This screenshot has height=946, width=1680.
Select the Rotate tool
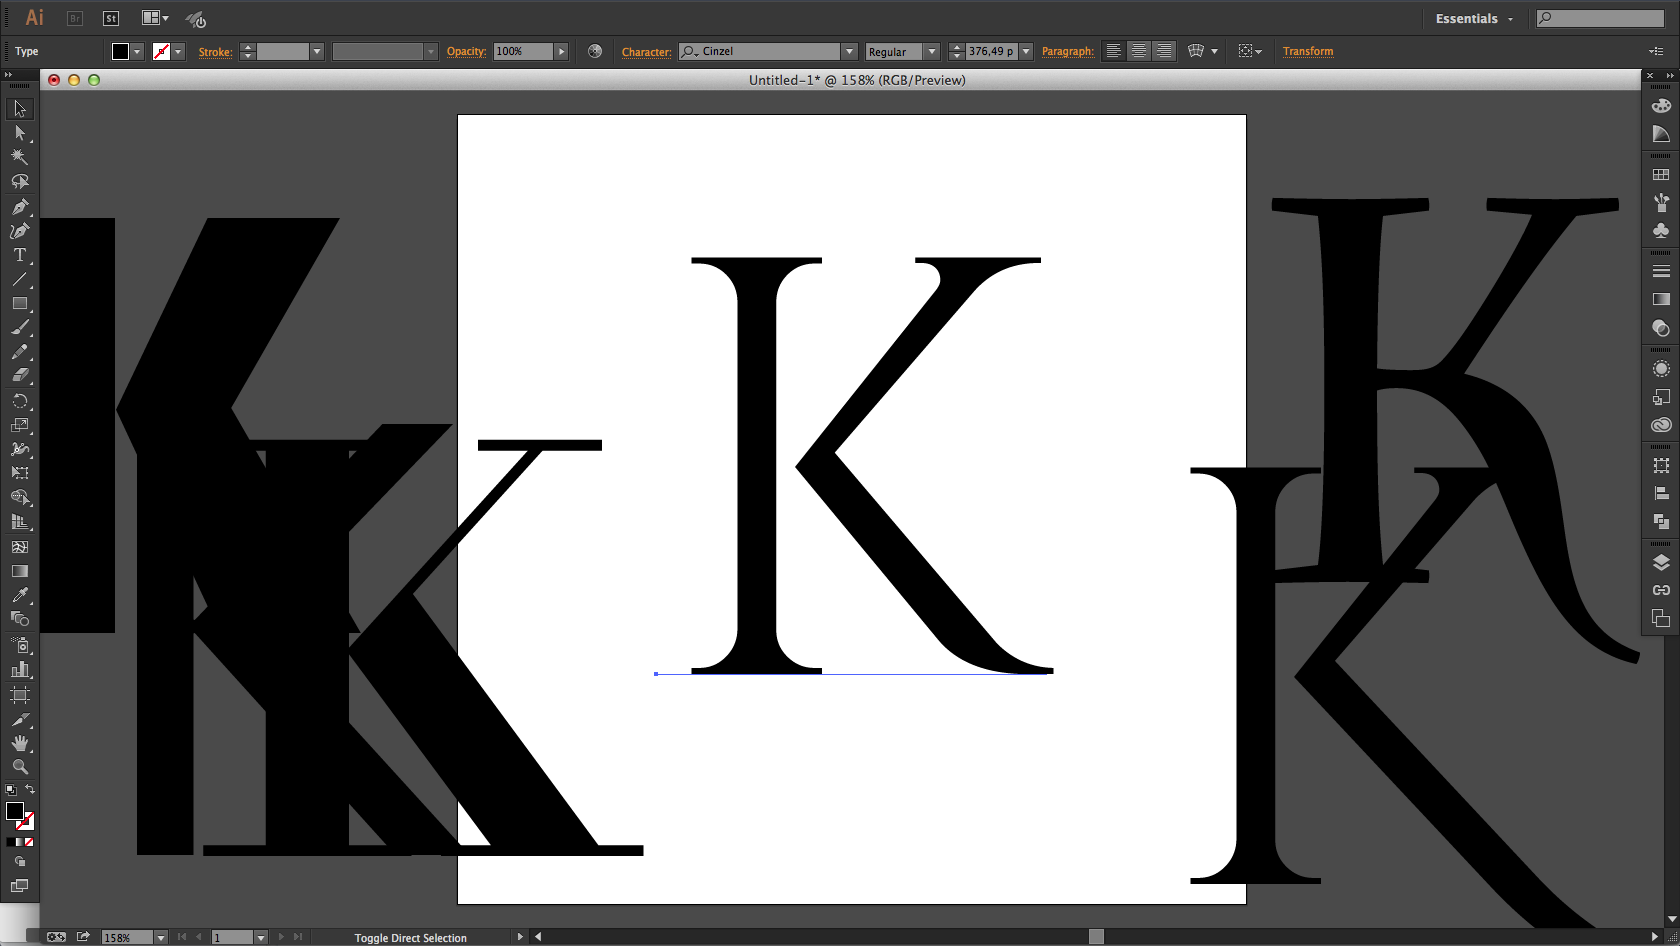point(20,401)
